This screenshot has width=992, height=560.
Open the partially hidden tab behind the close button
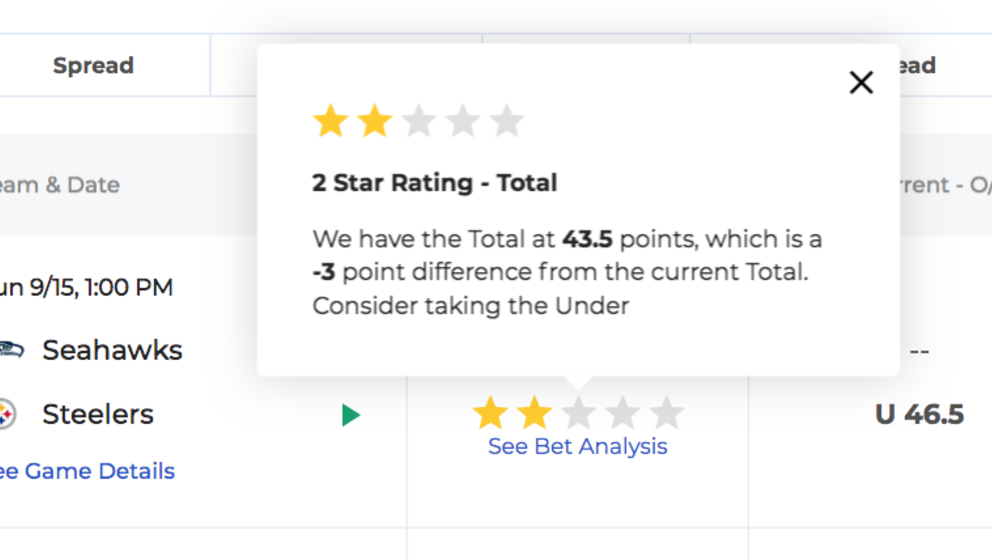(917, 65)
